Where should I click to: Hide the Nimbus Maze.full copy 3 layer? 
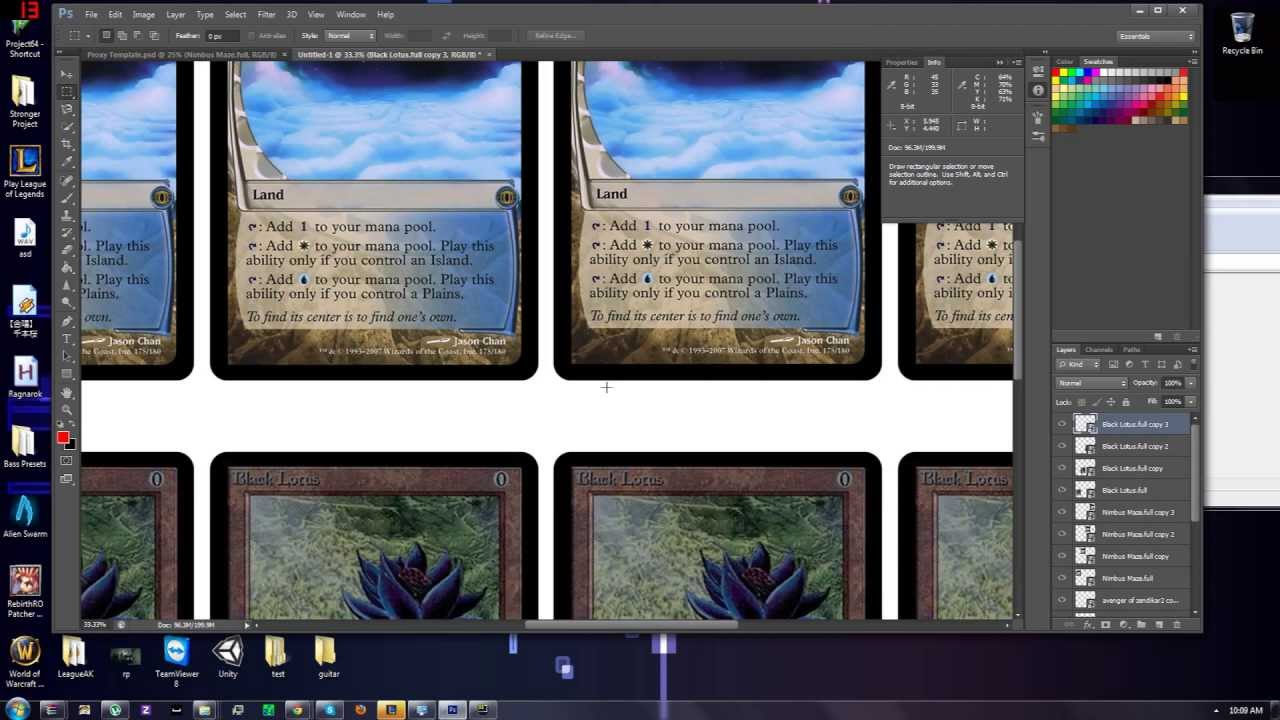click(1062, 512)
